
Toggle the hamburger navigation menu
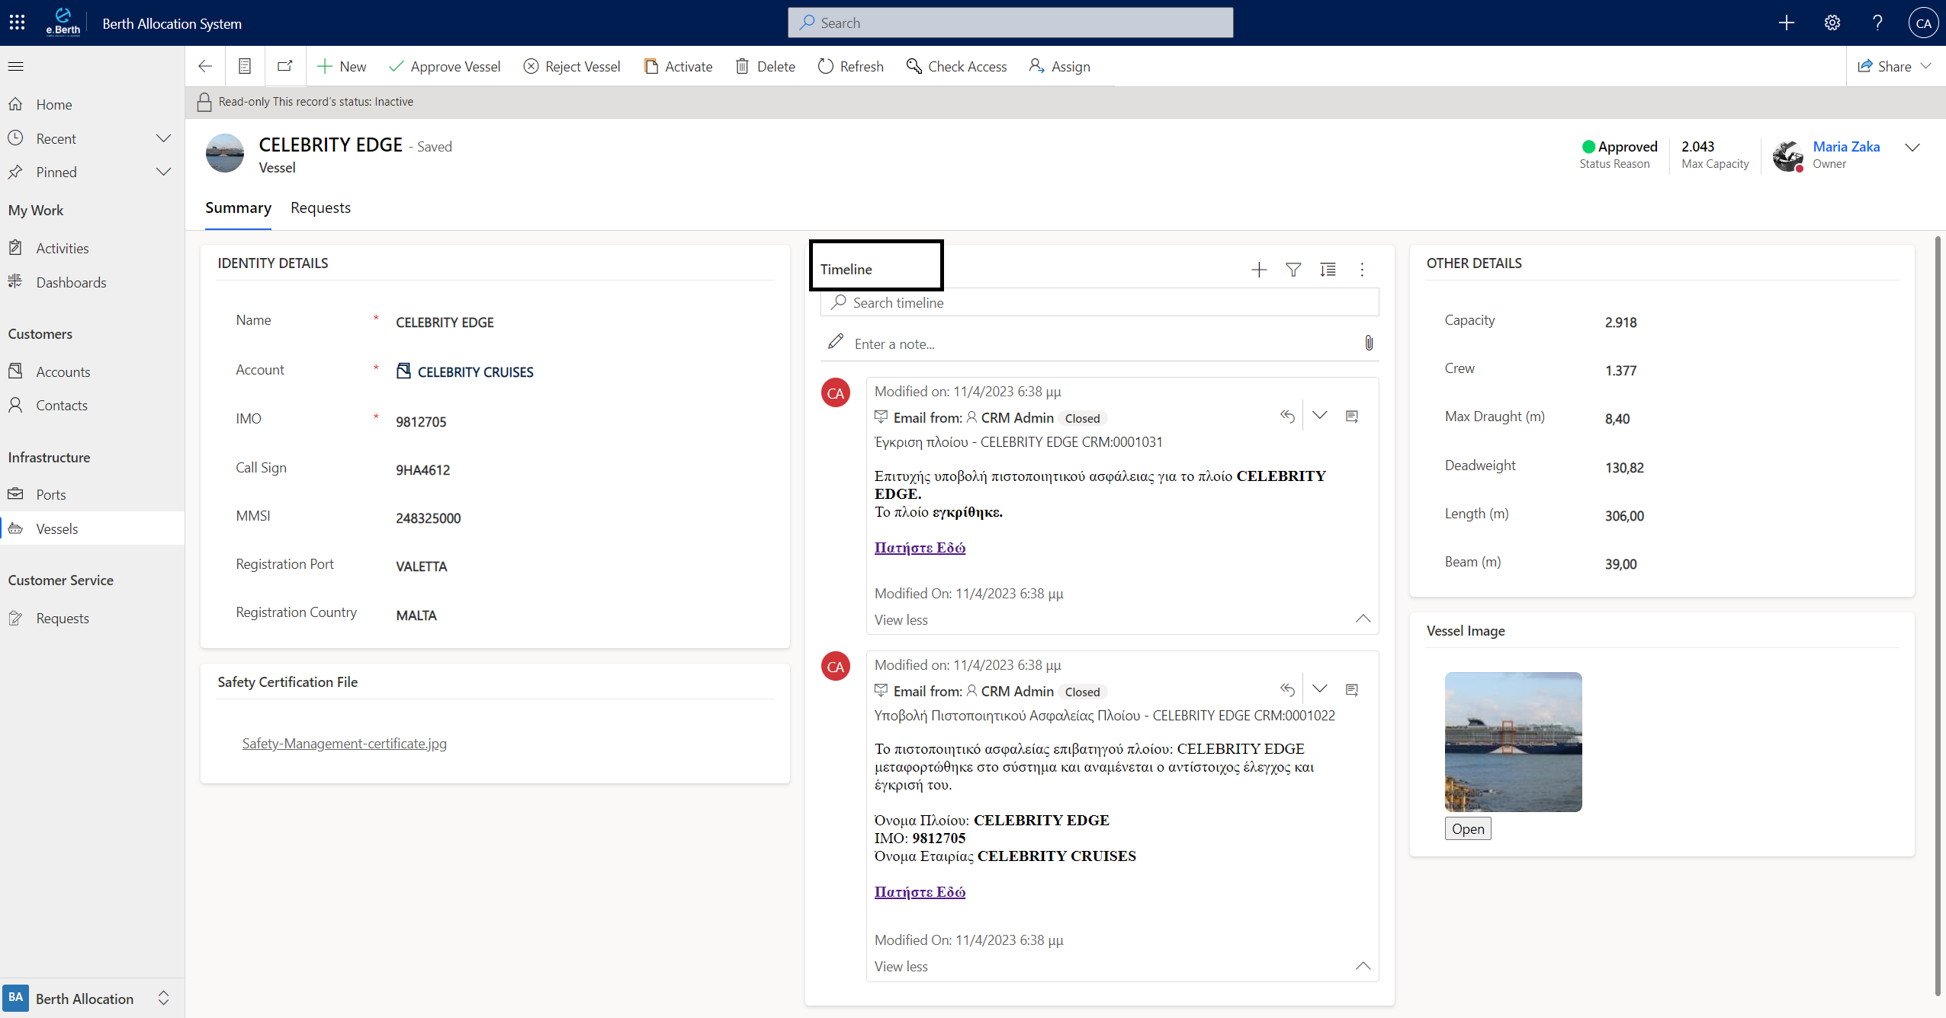pos(16,66)
